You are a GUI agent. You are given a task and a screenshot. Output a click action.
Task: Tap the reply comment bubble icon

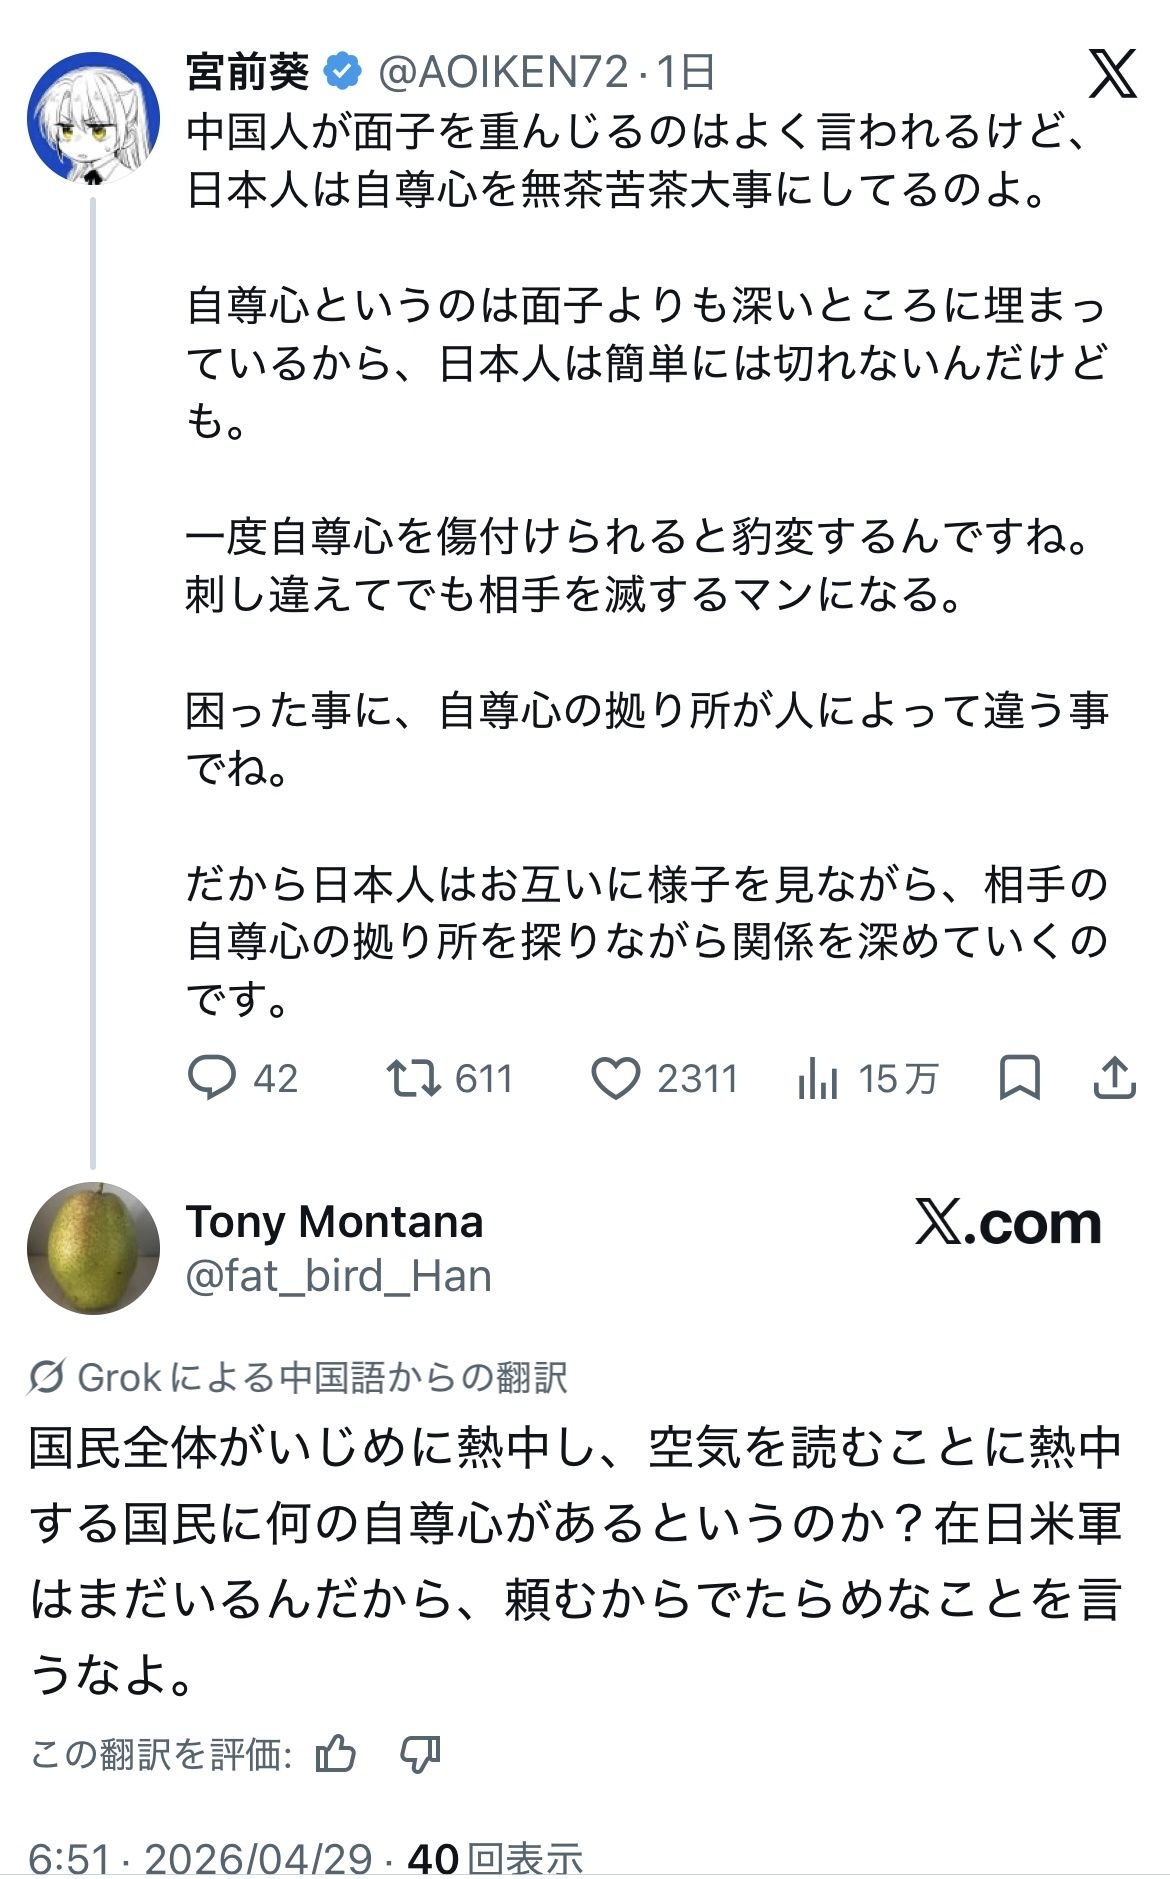(x=212, y=1078)
